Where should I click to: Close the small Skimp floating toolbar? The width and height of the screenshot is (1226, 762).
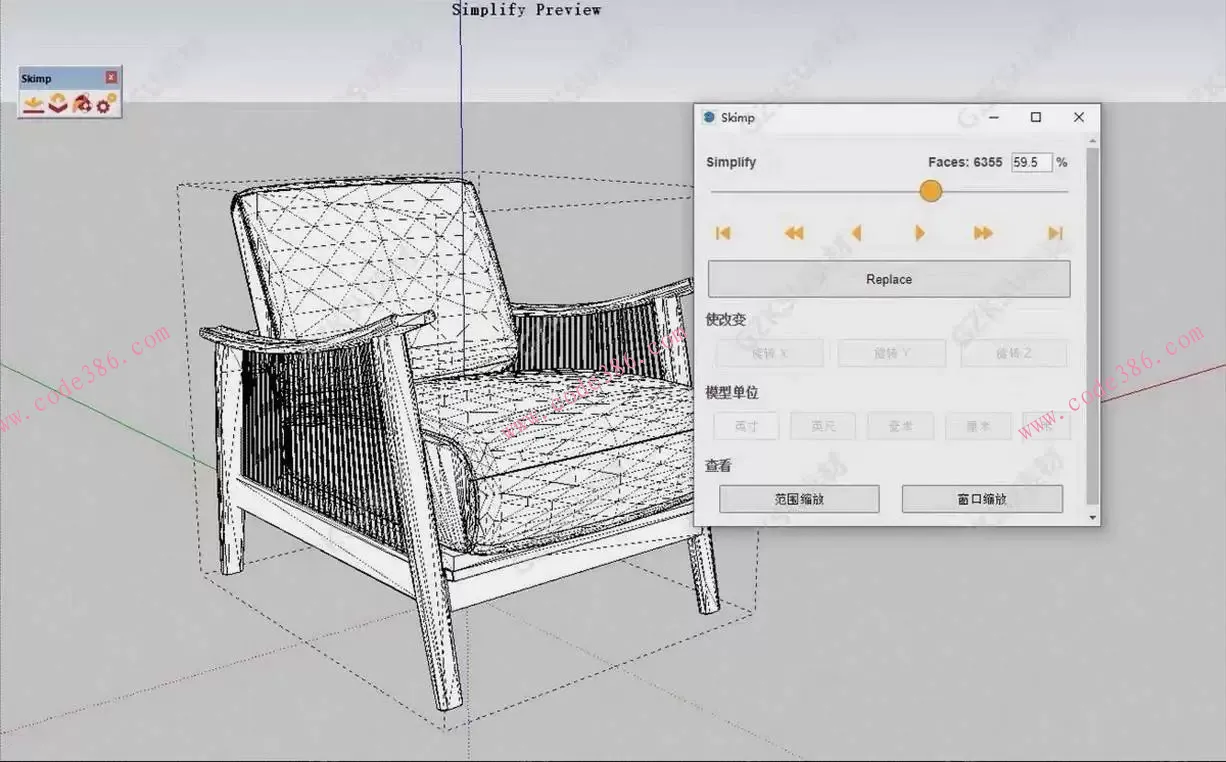[x=111, y=77]
